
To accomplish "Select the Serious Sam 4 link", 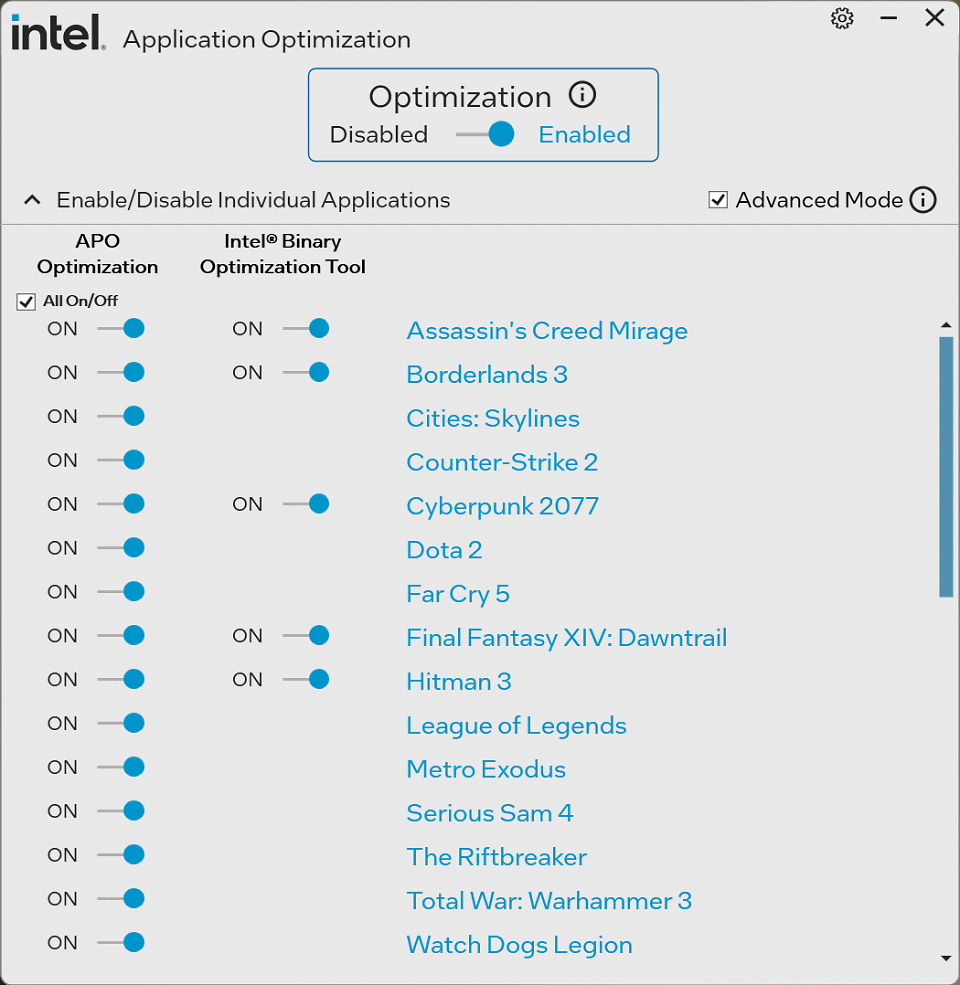I will [x=490, y=813].
